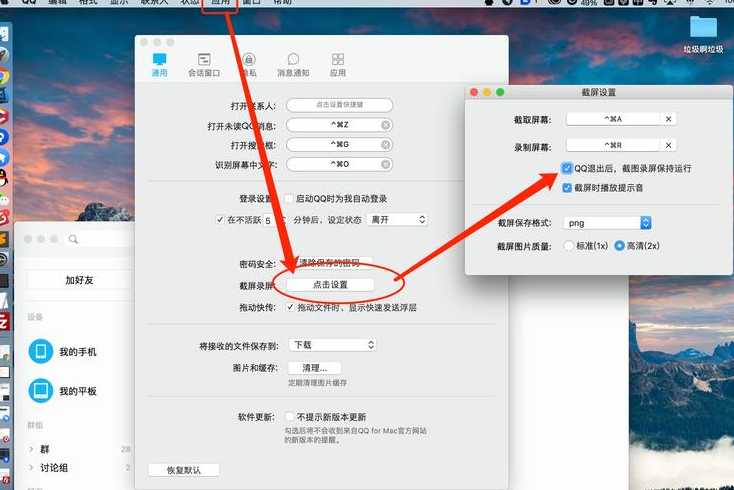
Task: Click the 识别屏幕中文字 shortcut field
Action: coord(339,164)
